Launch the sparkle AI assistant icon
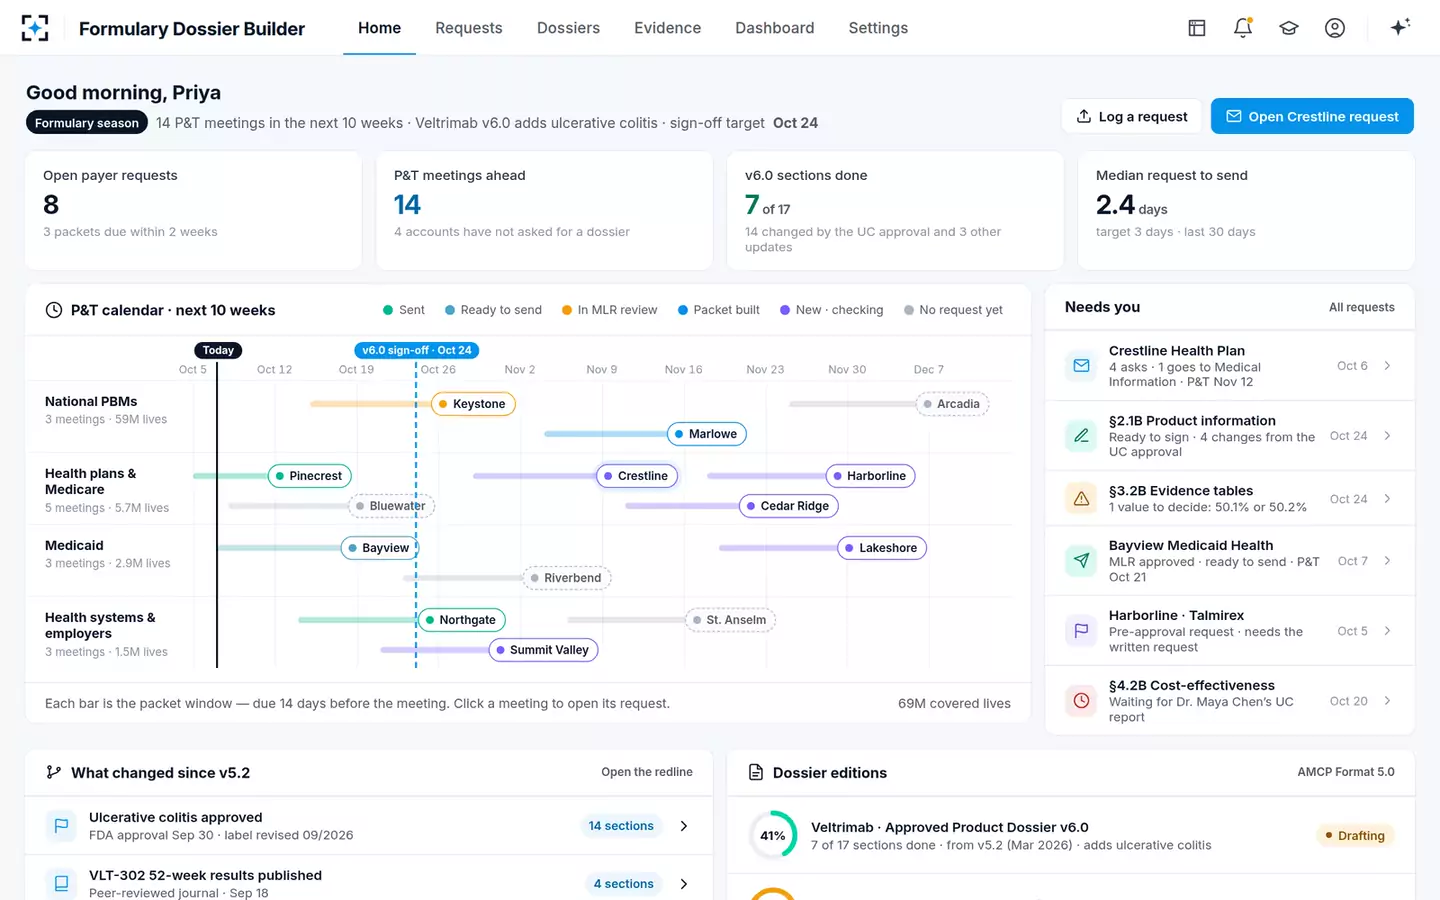The height and width of the screenshot is (900, 1440). pos(1400,27)
